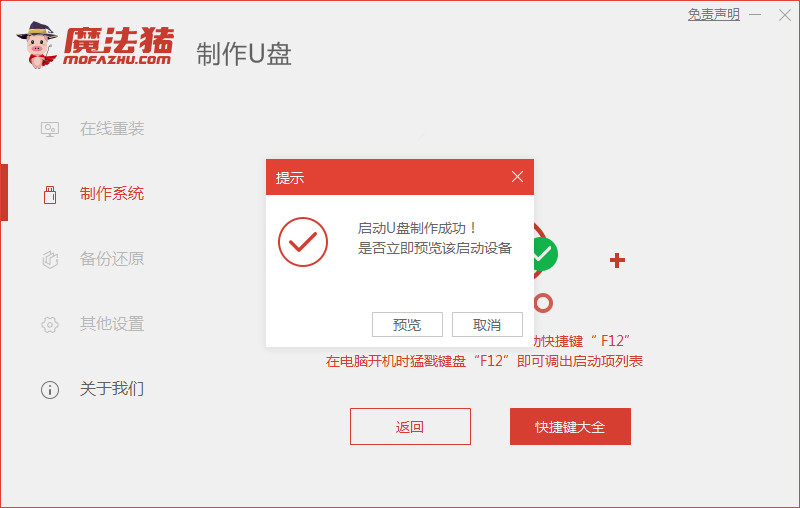This screenshot has width=800, height=508.
Task: Go to 关于我们 section
Action: click(x=112, y=389)
